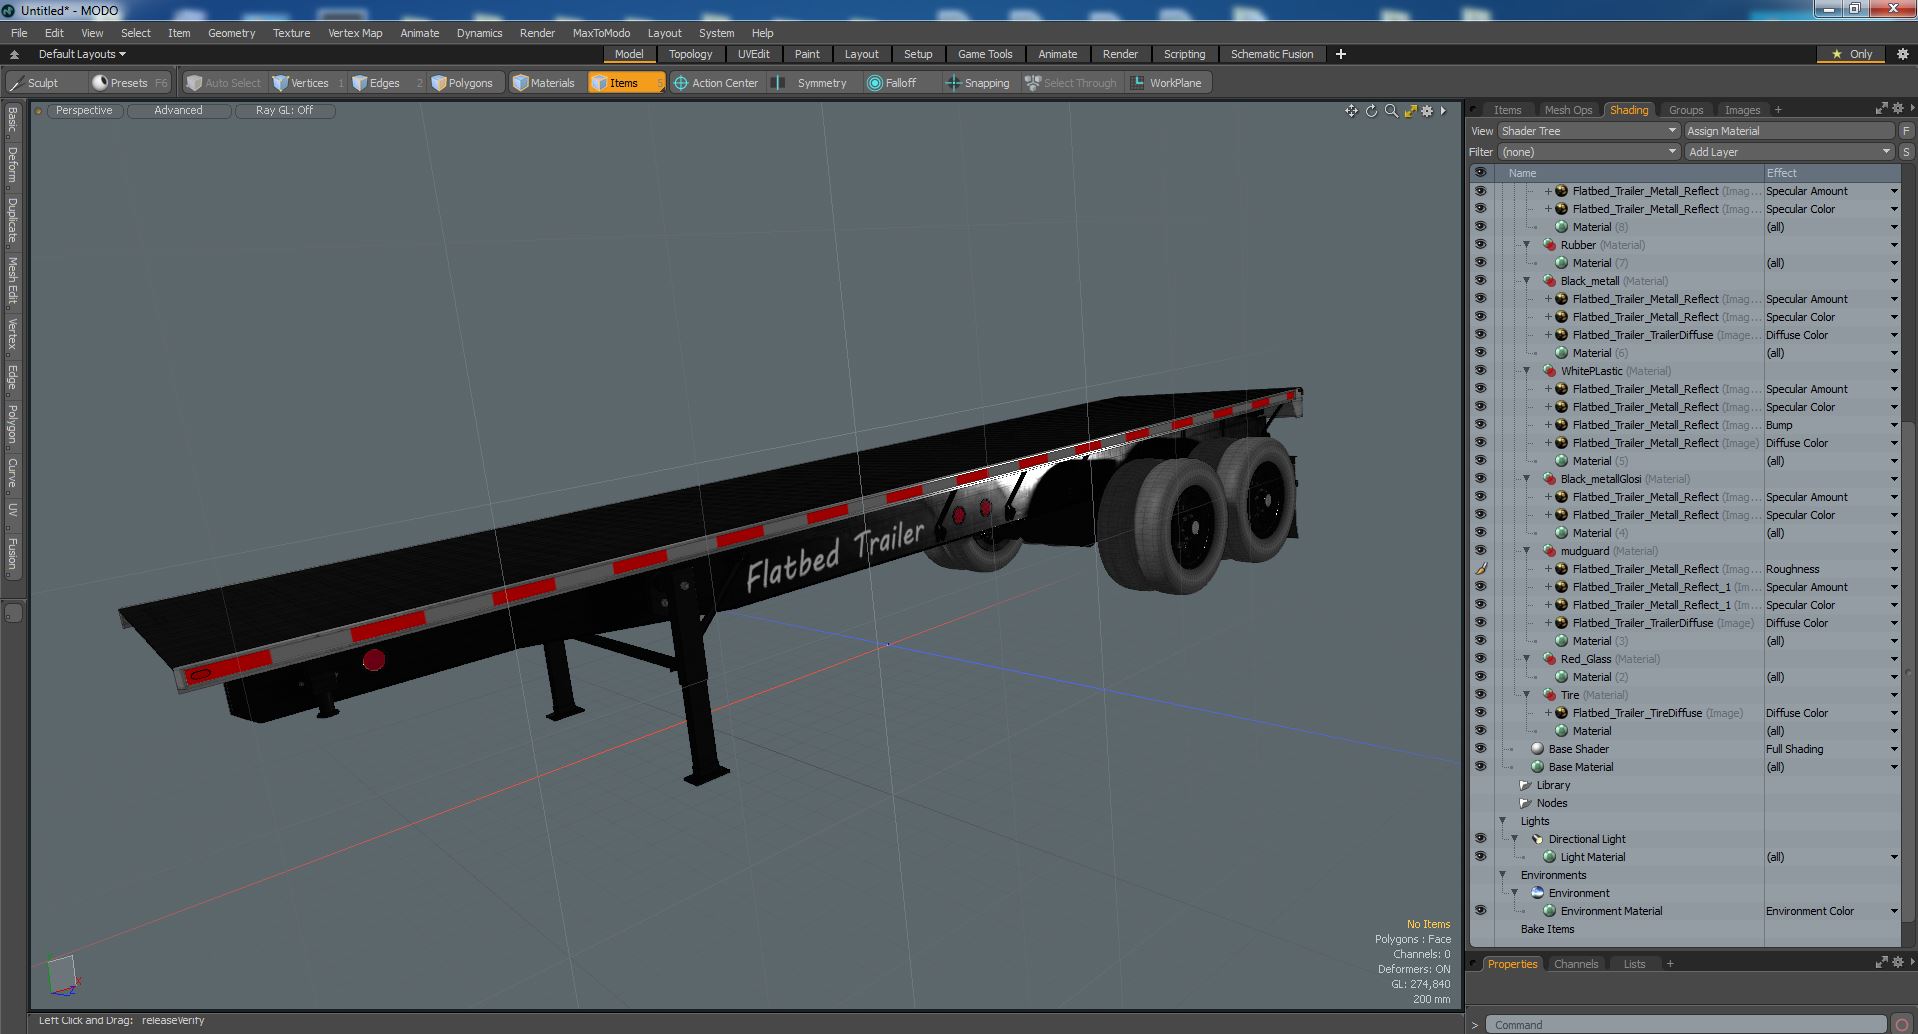This screenshot has height=1034, width=1918.
Task: Open the Channels tab at bottom
Action: click(x=1575, y=964)
